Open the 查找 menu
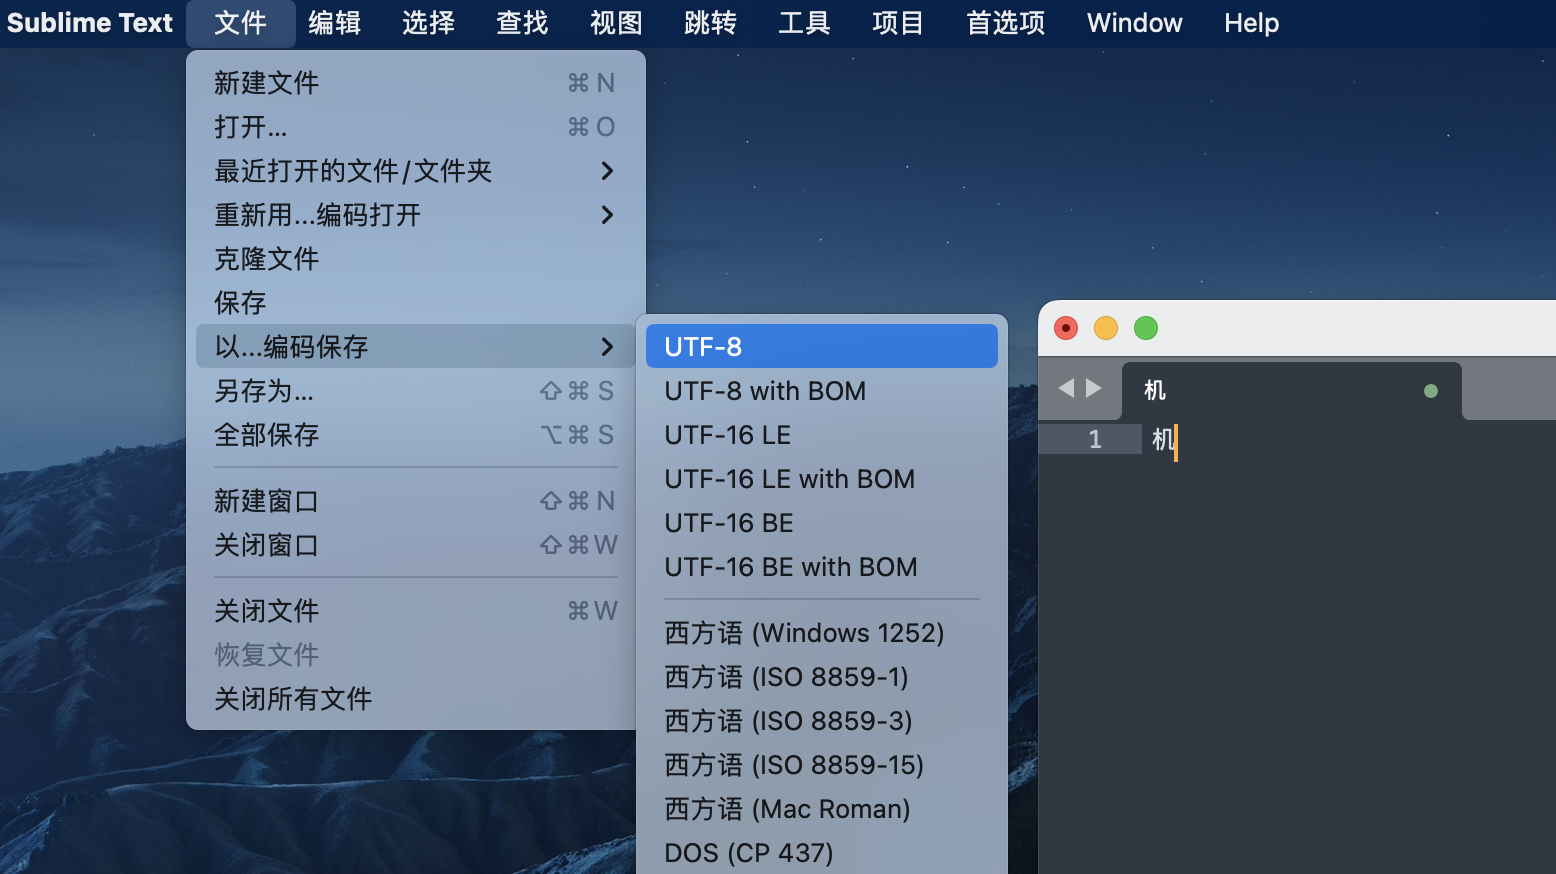Screen dimensions: 1556x874 tap(523, 23)
